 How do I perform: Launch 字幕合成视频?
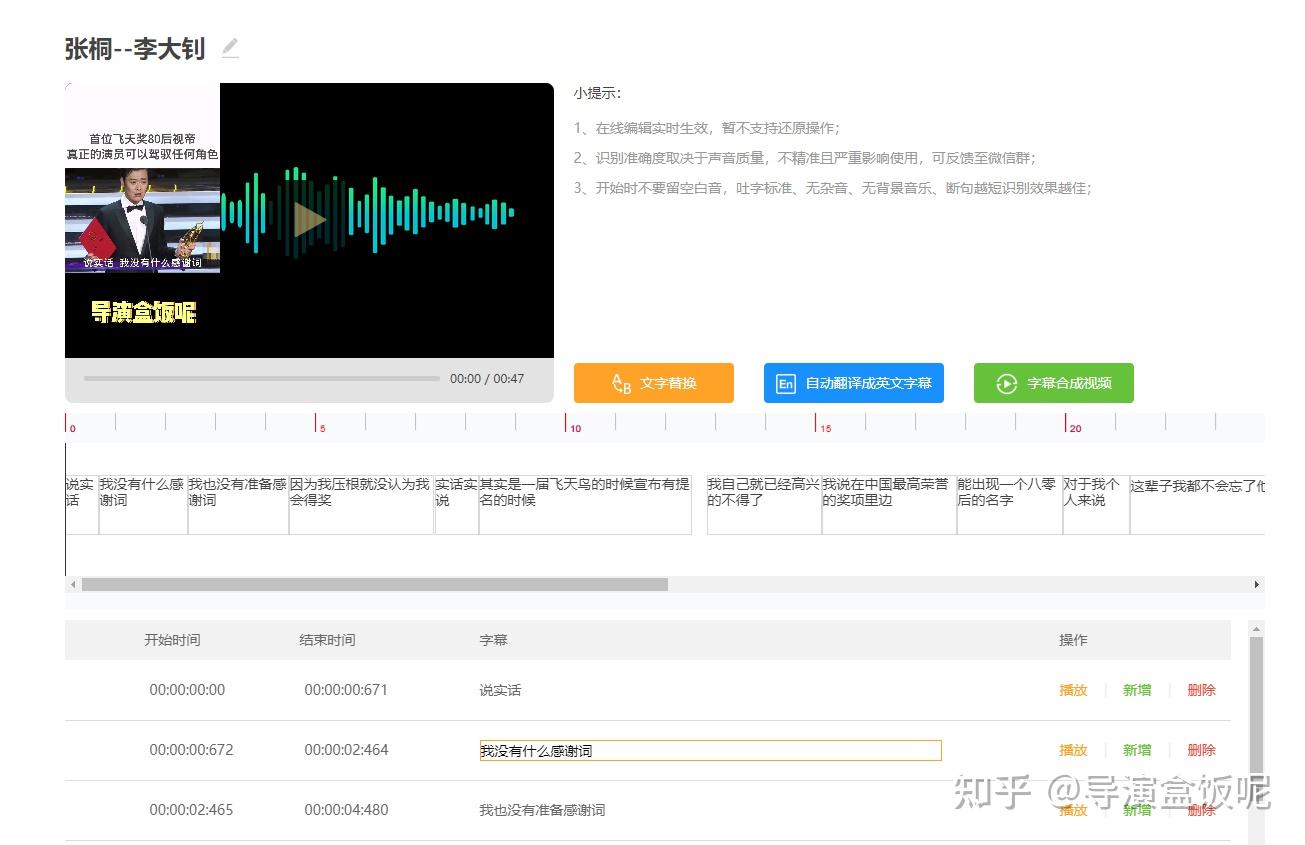1053,383
